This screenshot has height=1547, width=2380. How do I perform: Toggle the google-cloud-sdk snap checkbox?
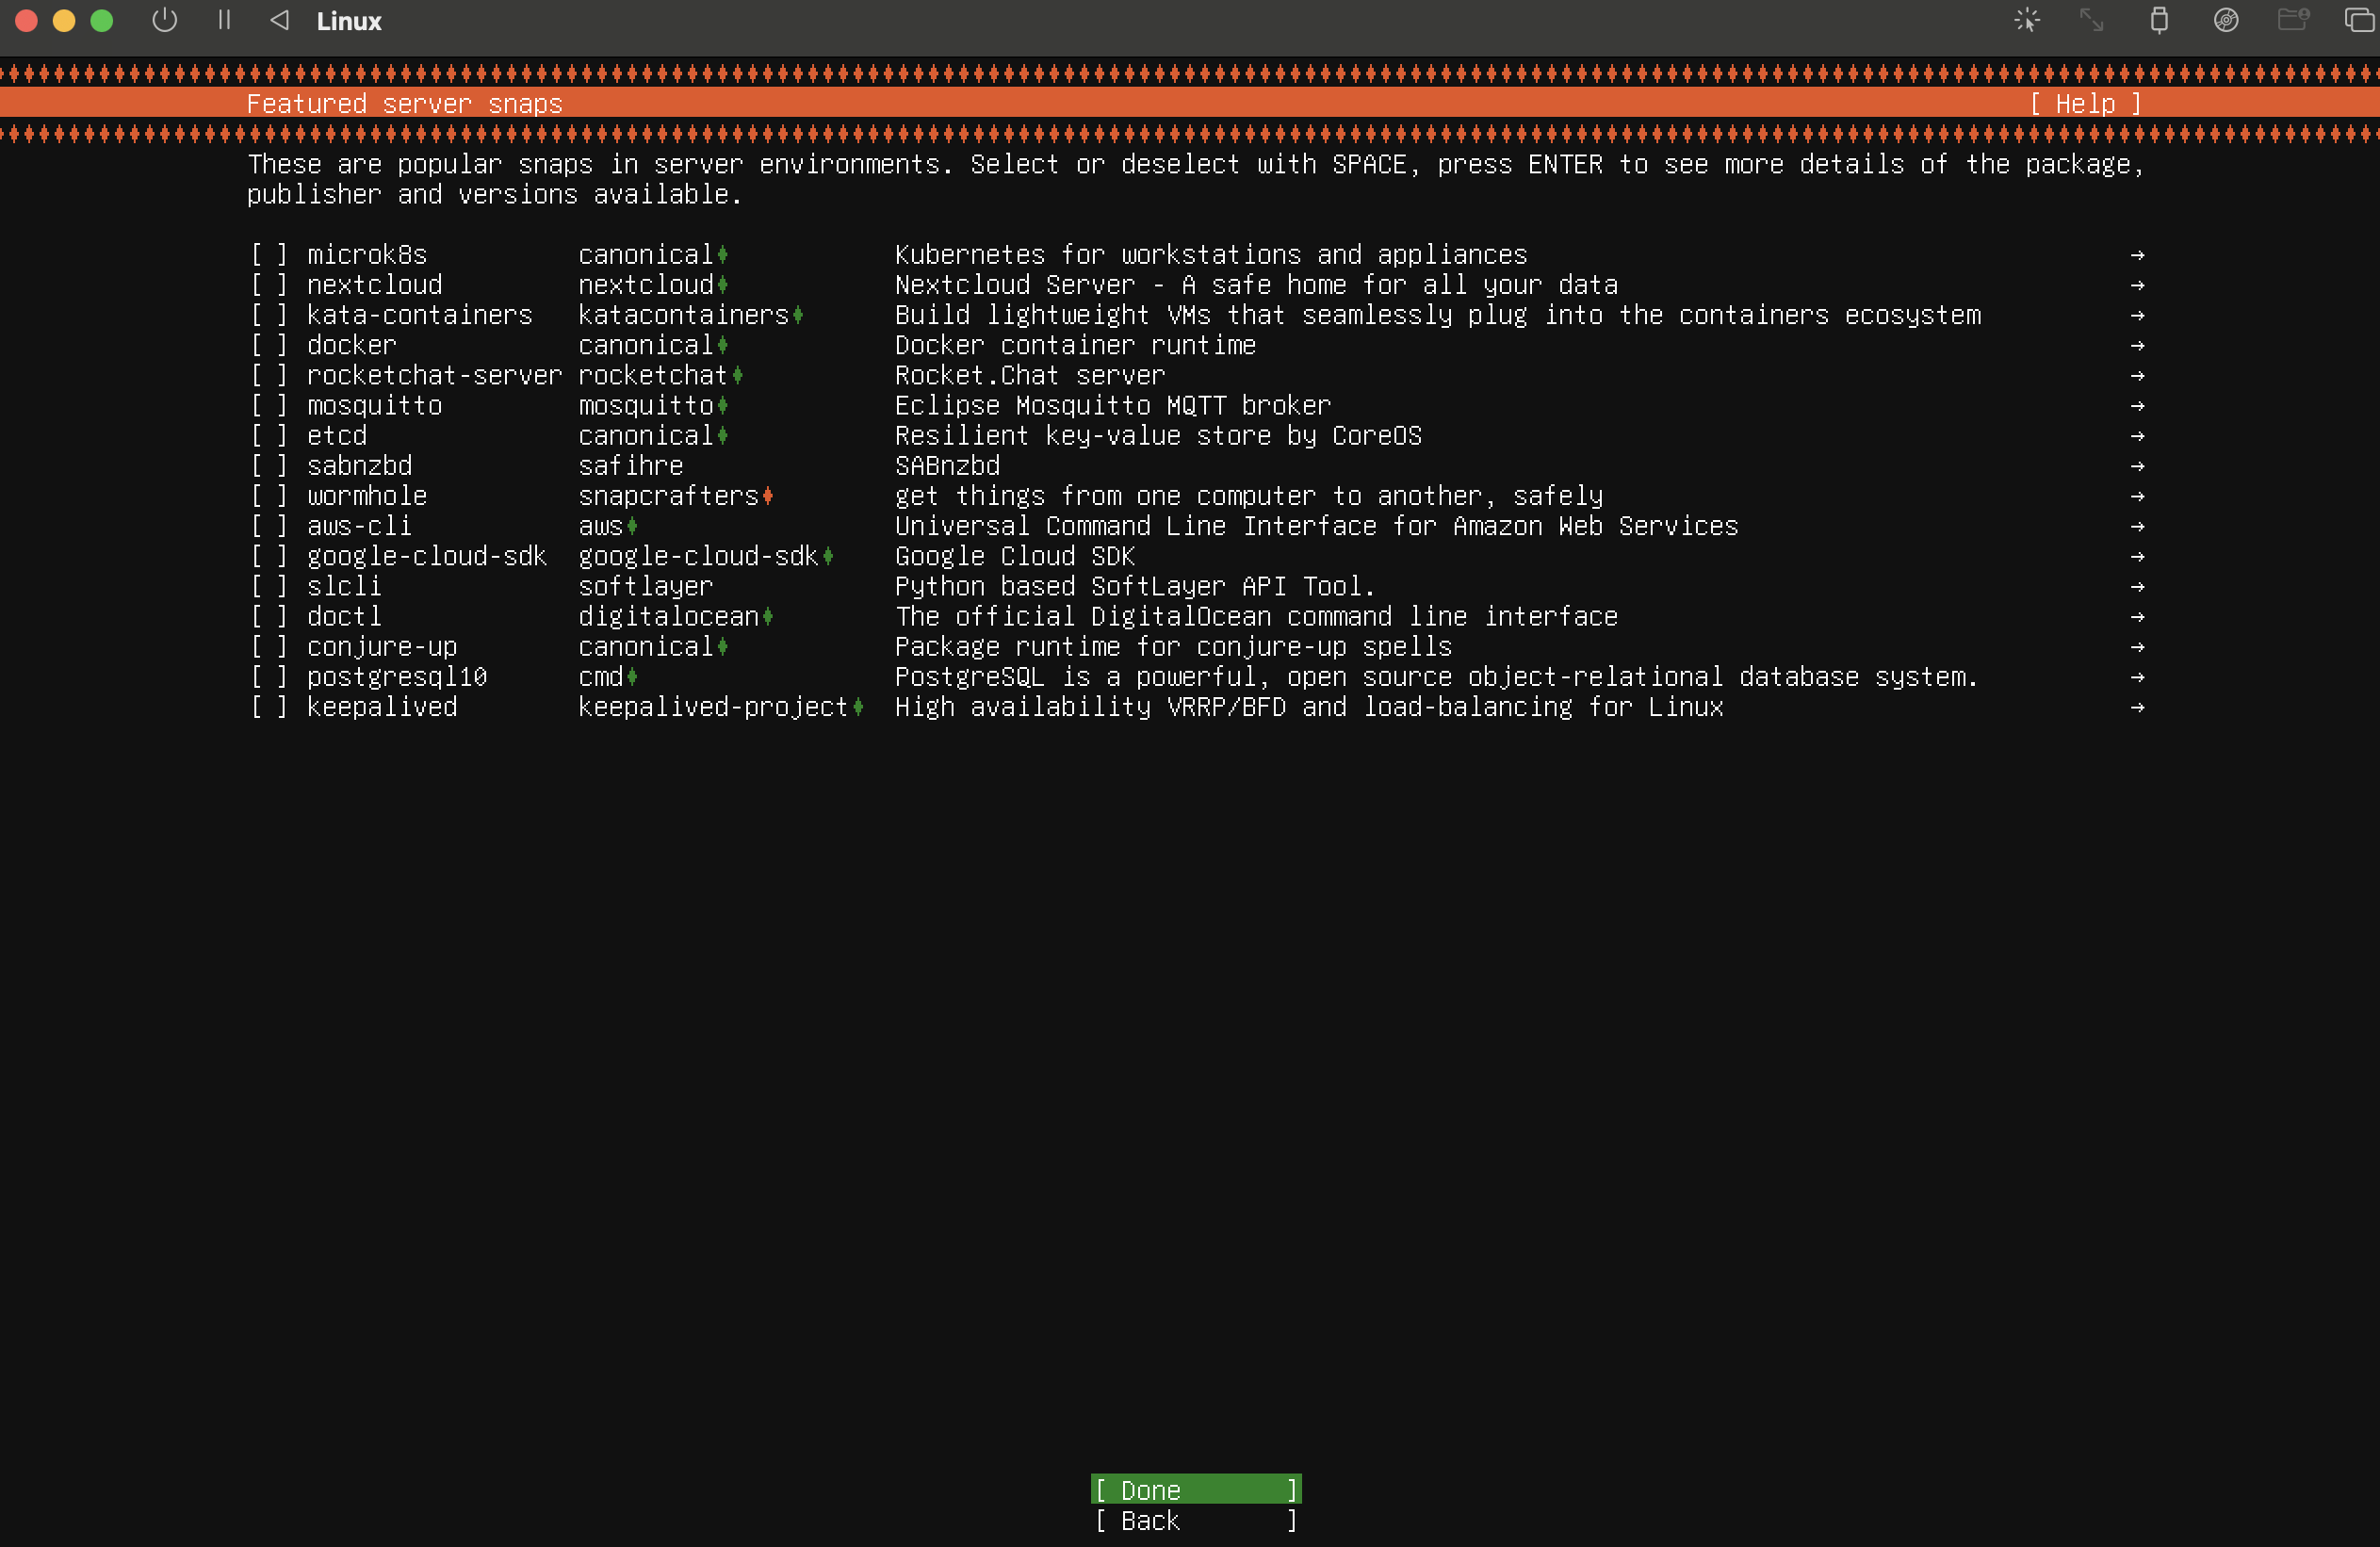coord(269,556)
